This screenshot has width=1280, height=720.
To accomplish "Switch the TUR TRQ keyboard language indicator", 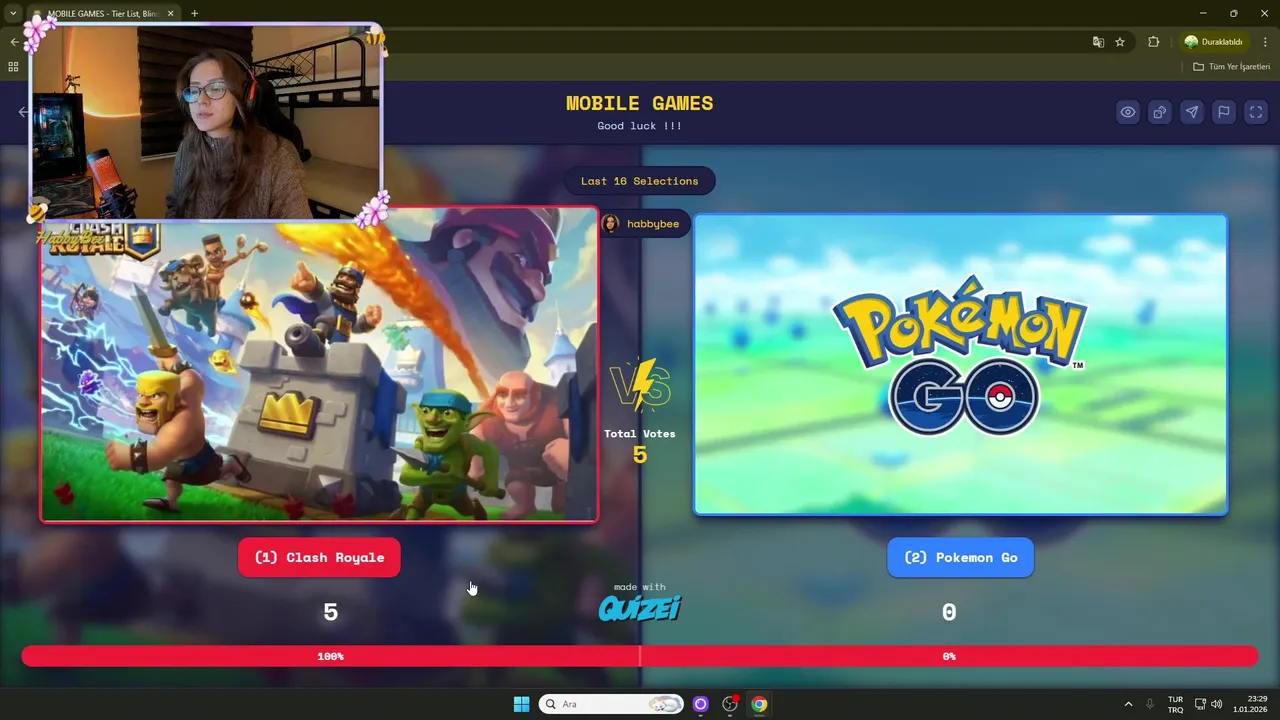I will point(1175,704).
